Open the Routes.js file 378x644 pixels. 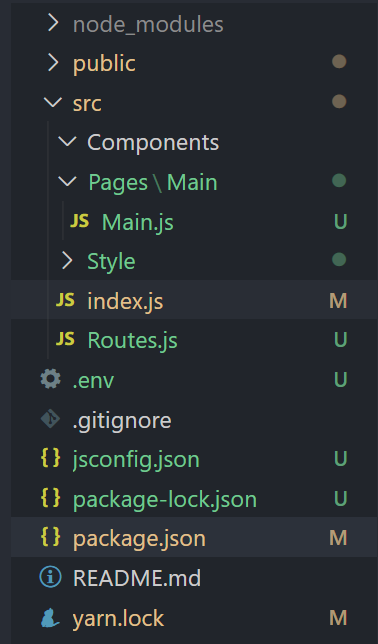click(132, 340)
